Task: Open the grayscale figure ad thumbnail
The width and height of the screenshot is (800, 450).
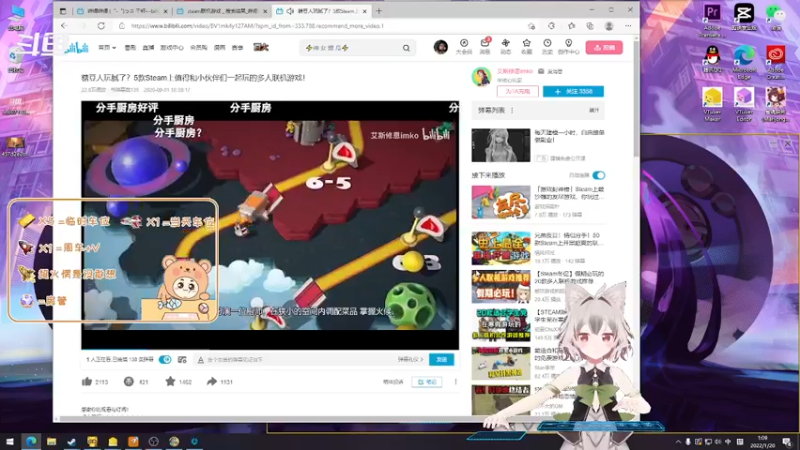Action: click(501, 145)
